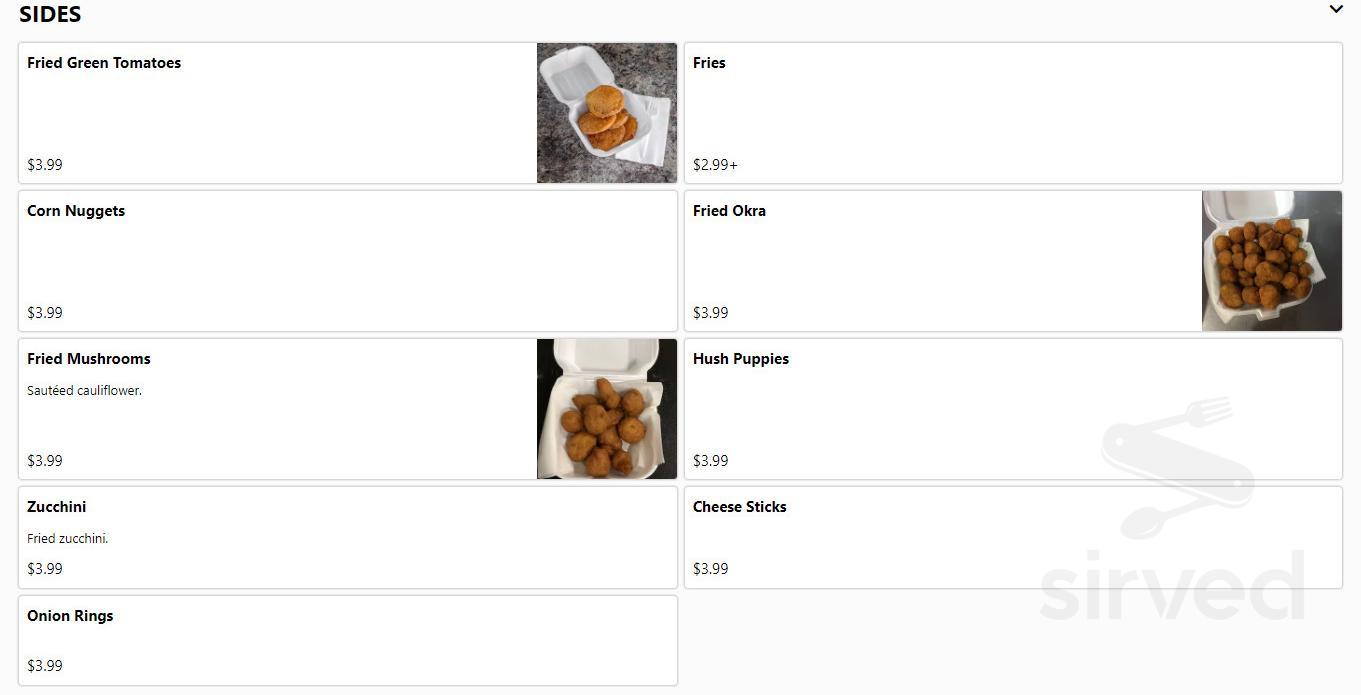Choose the Fried Okra item title
This screenshot has height=695, width=1361.
pyautogui.click(x=729, y=211)
